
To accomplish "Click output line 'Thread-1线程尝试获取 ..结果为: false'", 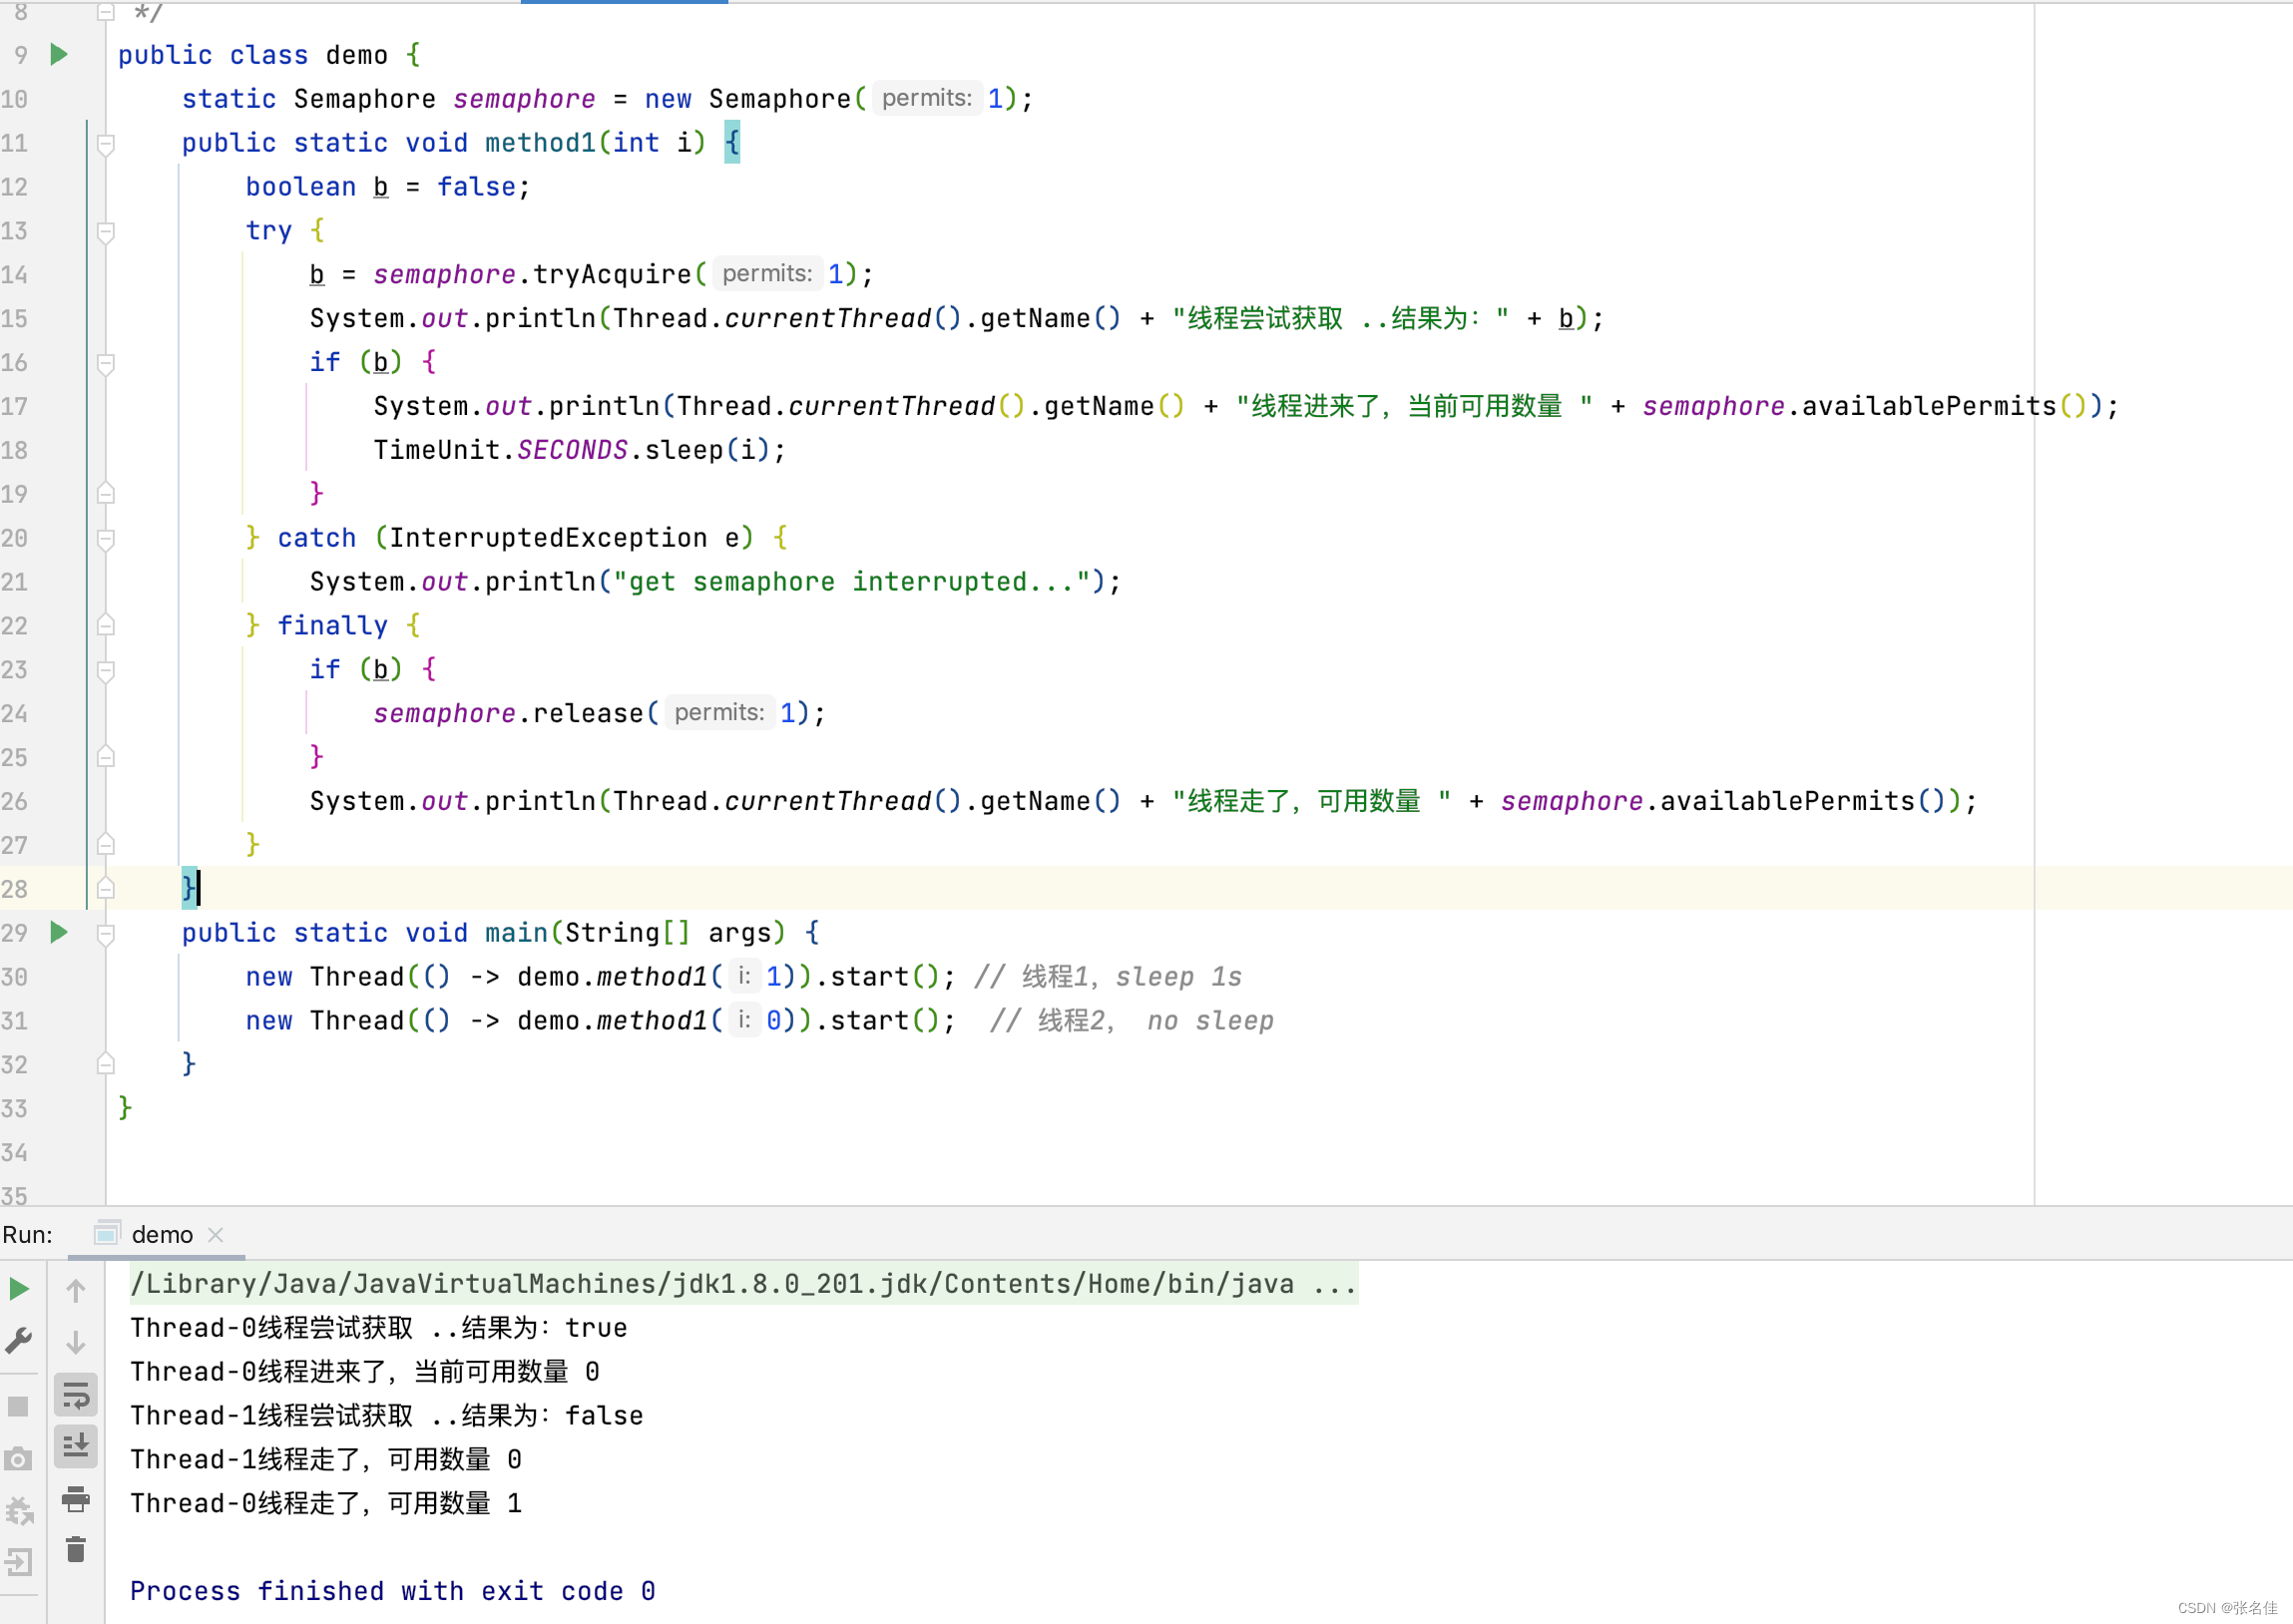I will coord(387,1416).
